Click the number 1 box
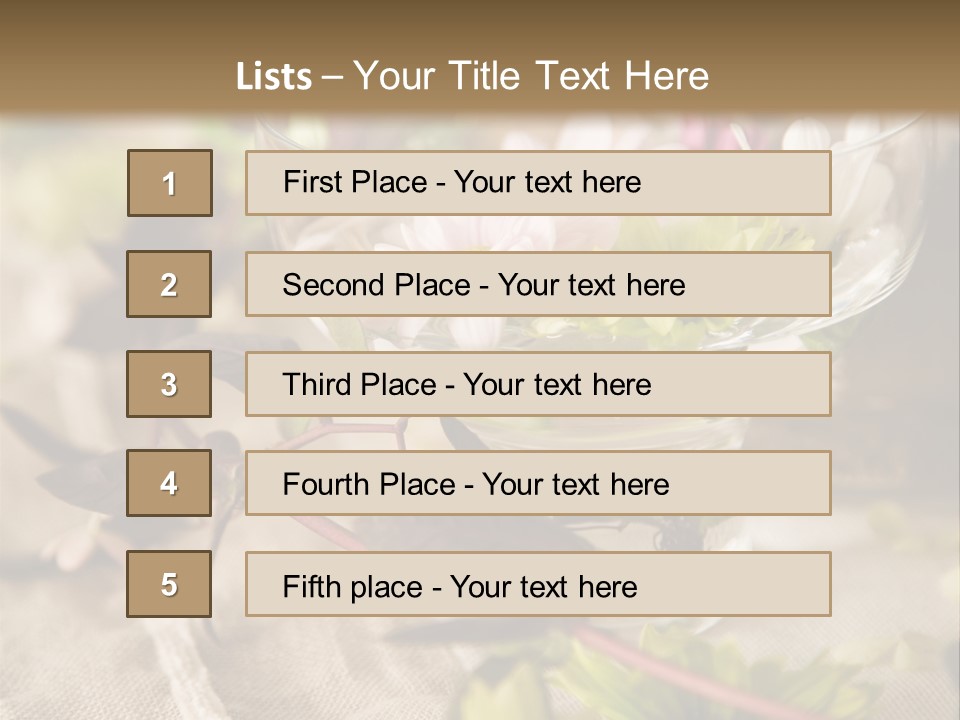The width and height of the screenshot is (960, 720). tap(169, 183)
